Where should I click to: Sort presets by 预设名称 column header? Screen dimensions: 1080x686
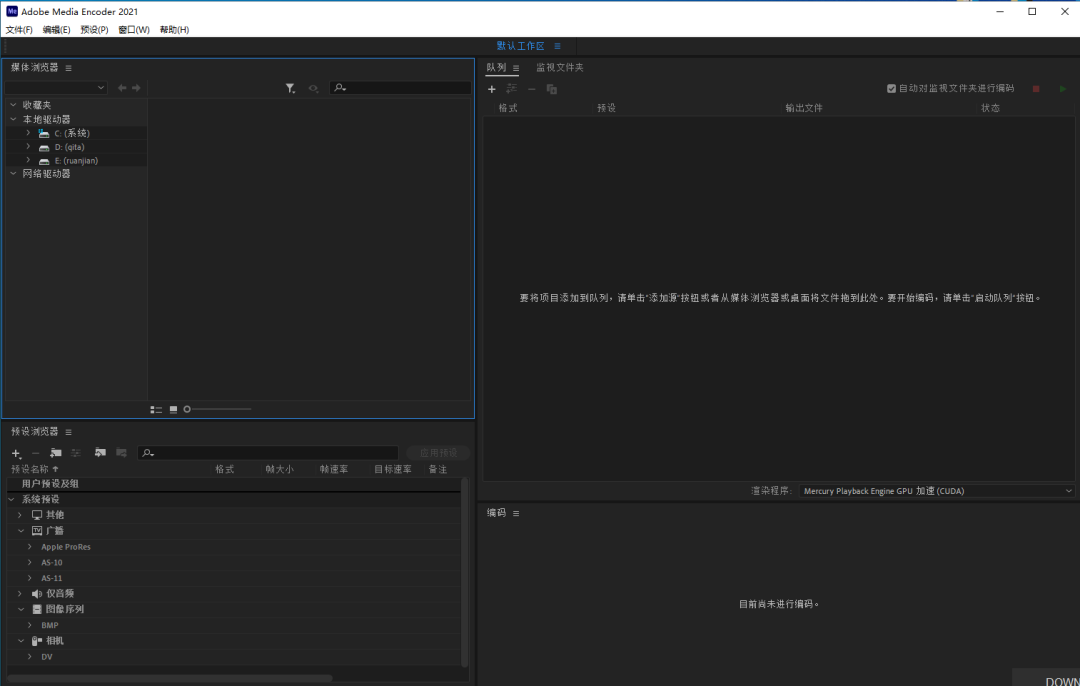click(30, 470)
